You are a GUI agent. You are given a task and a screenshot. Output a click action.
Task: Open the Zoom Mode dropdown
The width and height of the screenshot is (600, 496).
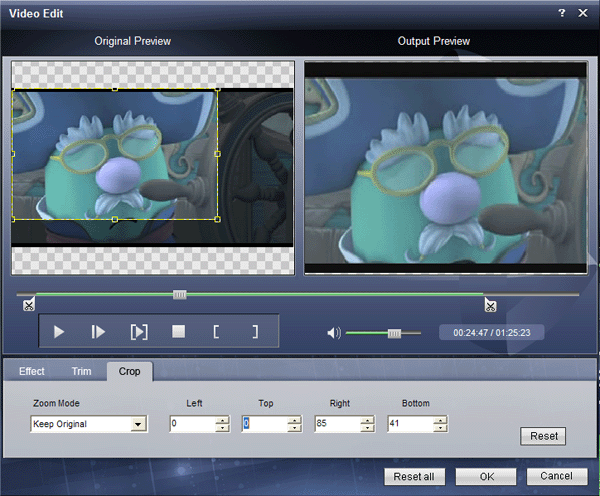pos(138,424)
